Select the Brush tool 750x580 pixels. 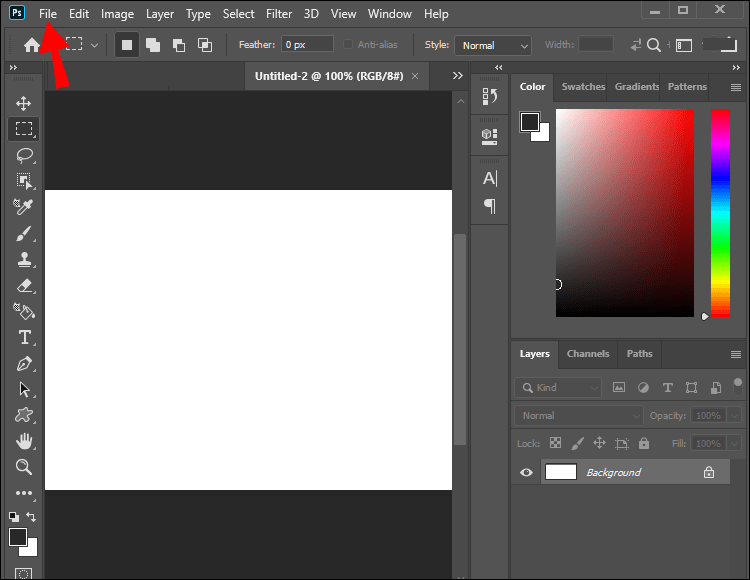coord(23,233)
